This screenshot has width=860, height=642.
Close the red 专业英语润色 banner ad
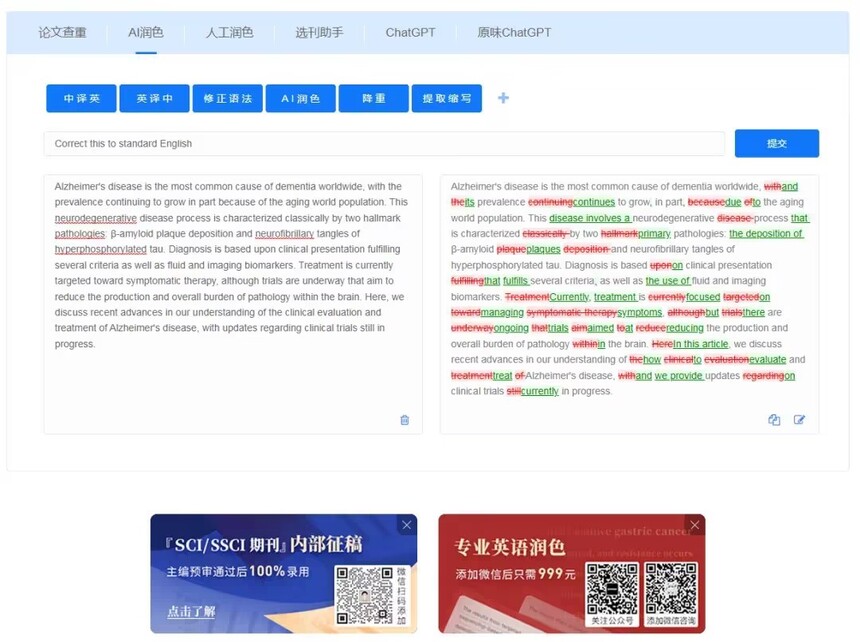click(695, 525)
